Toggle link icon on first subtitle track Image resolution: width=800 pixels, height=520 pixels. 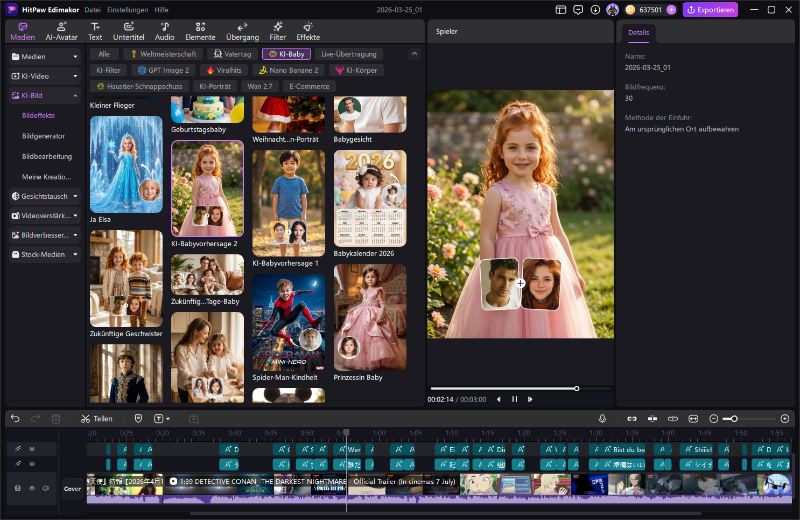(x=18, y=449)
